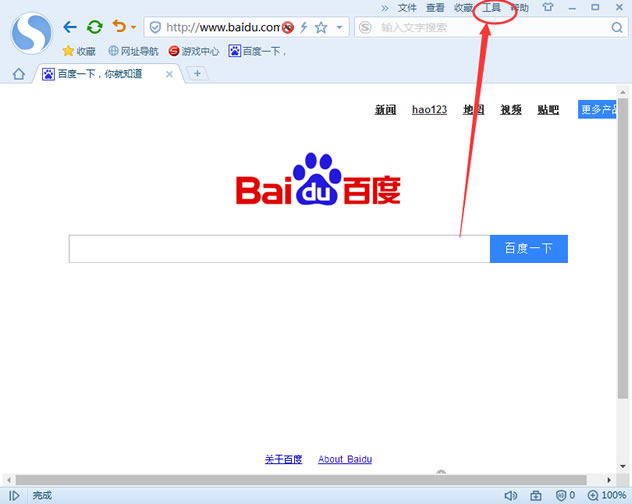Screen dimensions: 632x504
Task: Open a new tab with plus button
Action: click(x=197, y=73)
